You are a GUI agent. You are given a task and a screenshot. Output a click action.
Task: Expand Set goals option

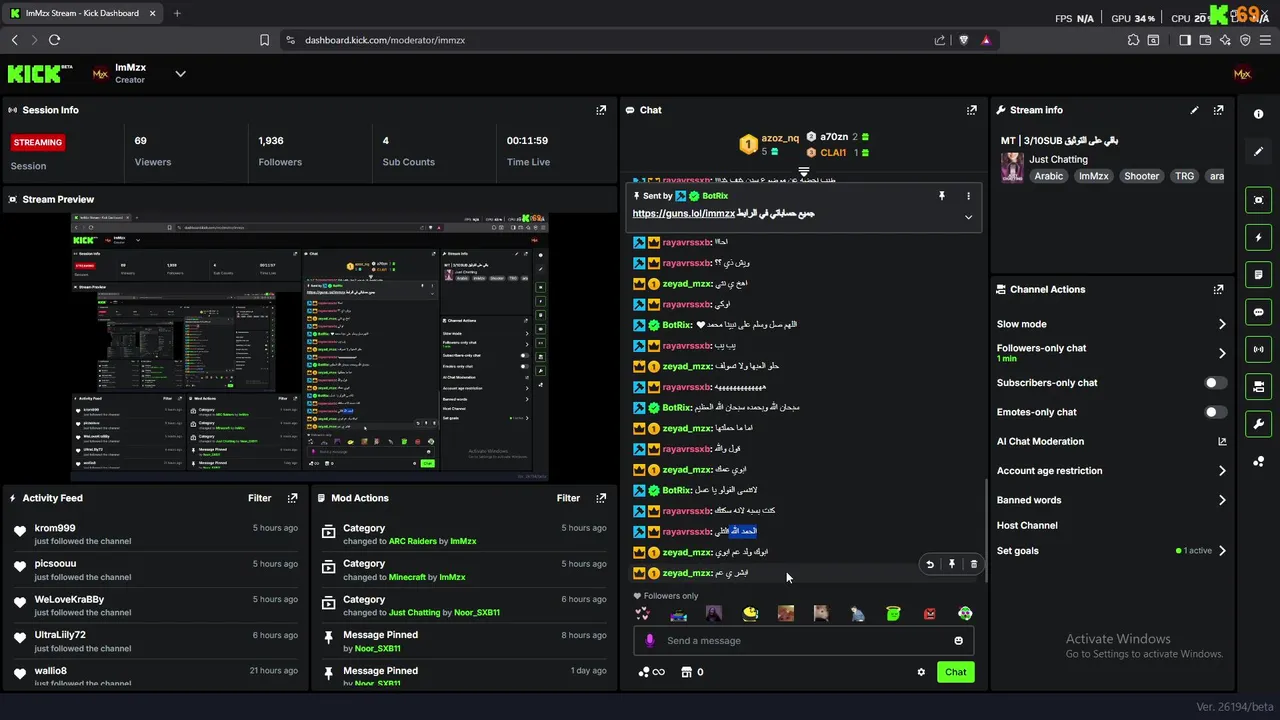1222,551
